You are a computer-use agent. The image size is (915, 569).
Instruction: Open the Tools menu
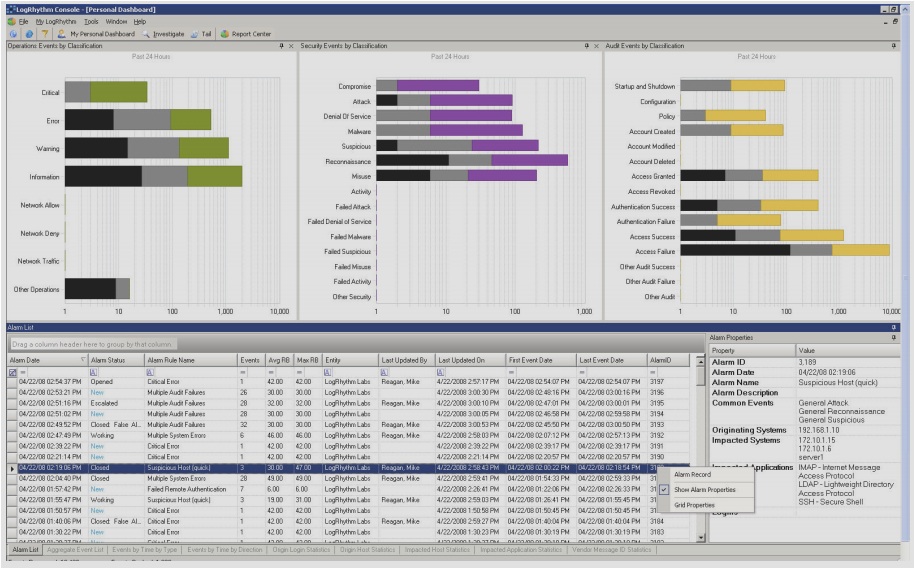coord(91,22)
